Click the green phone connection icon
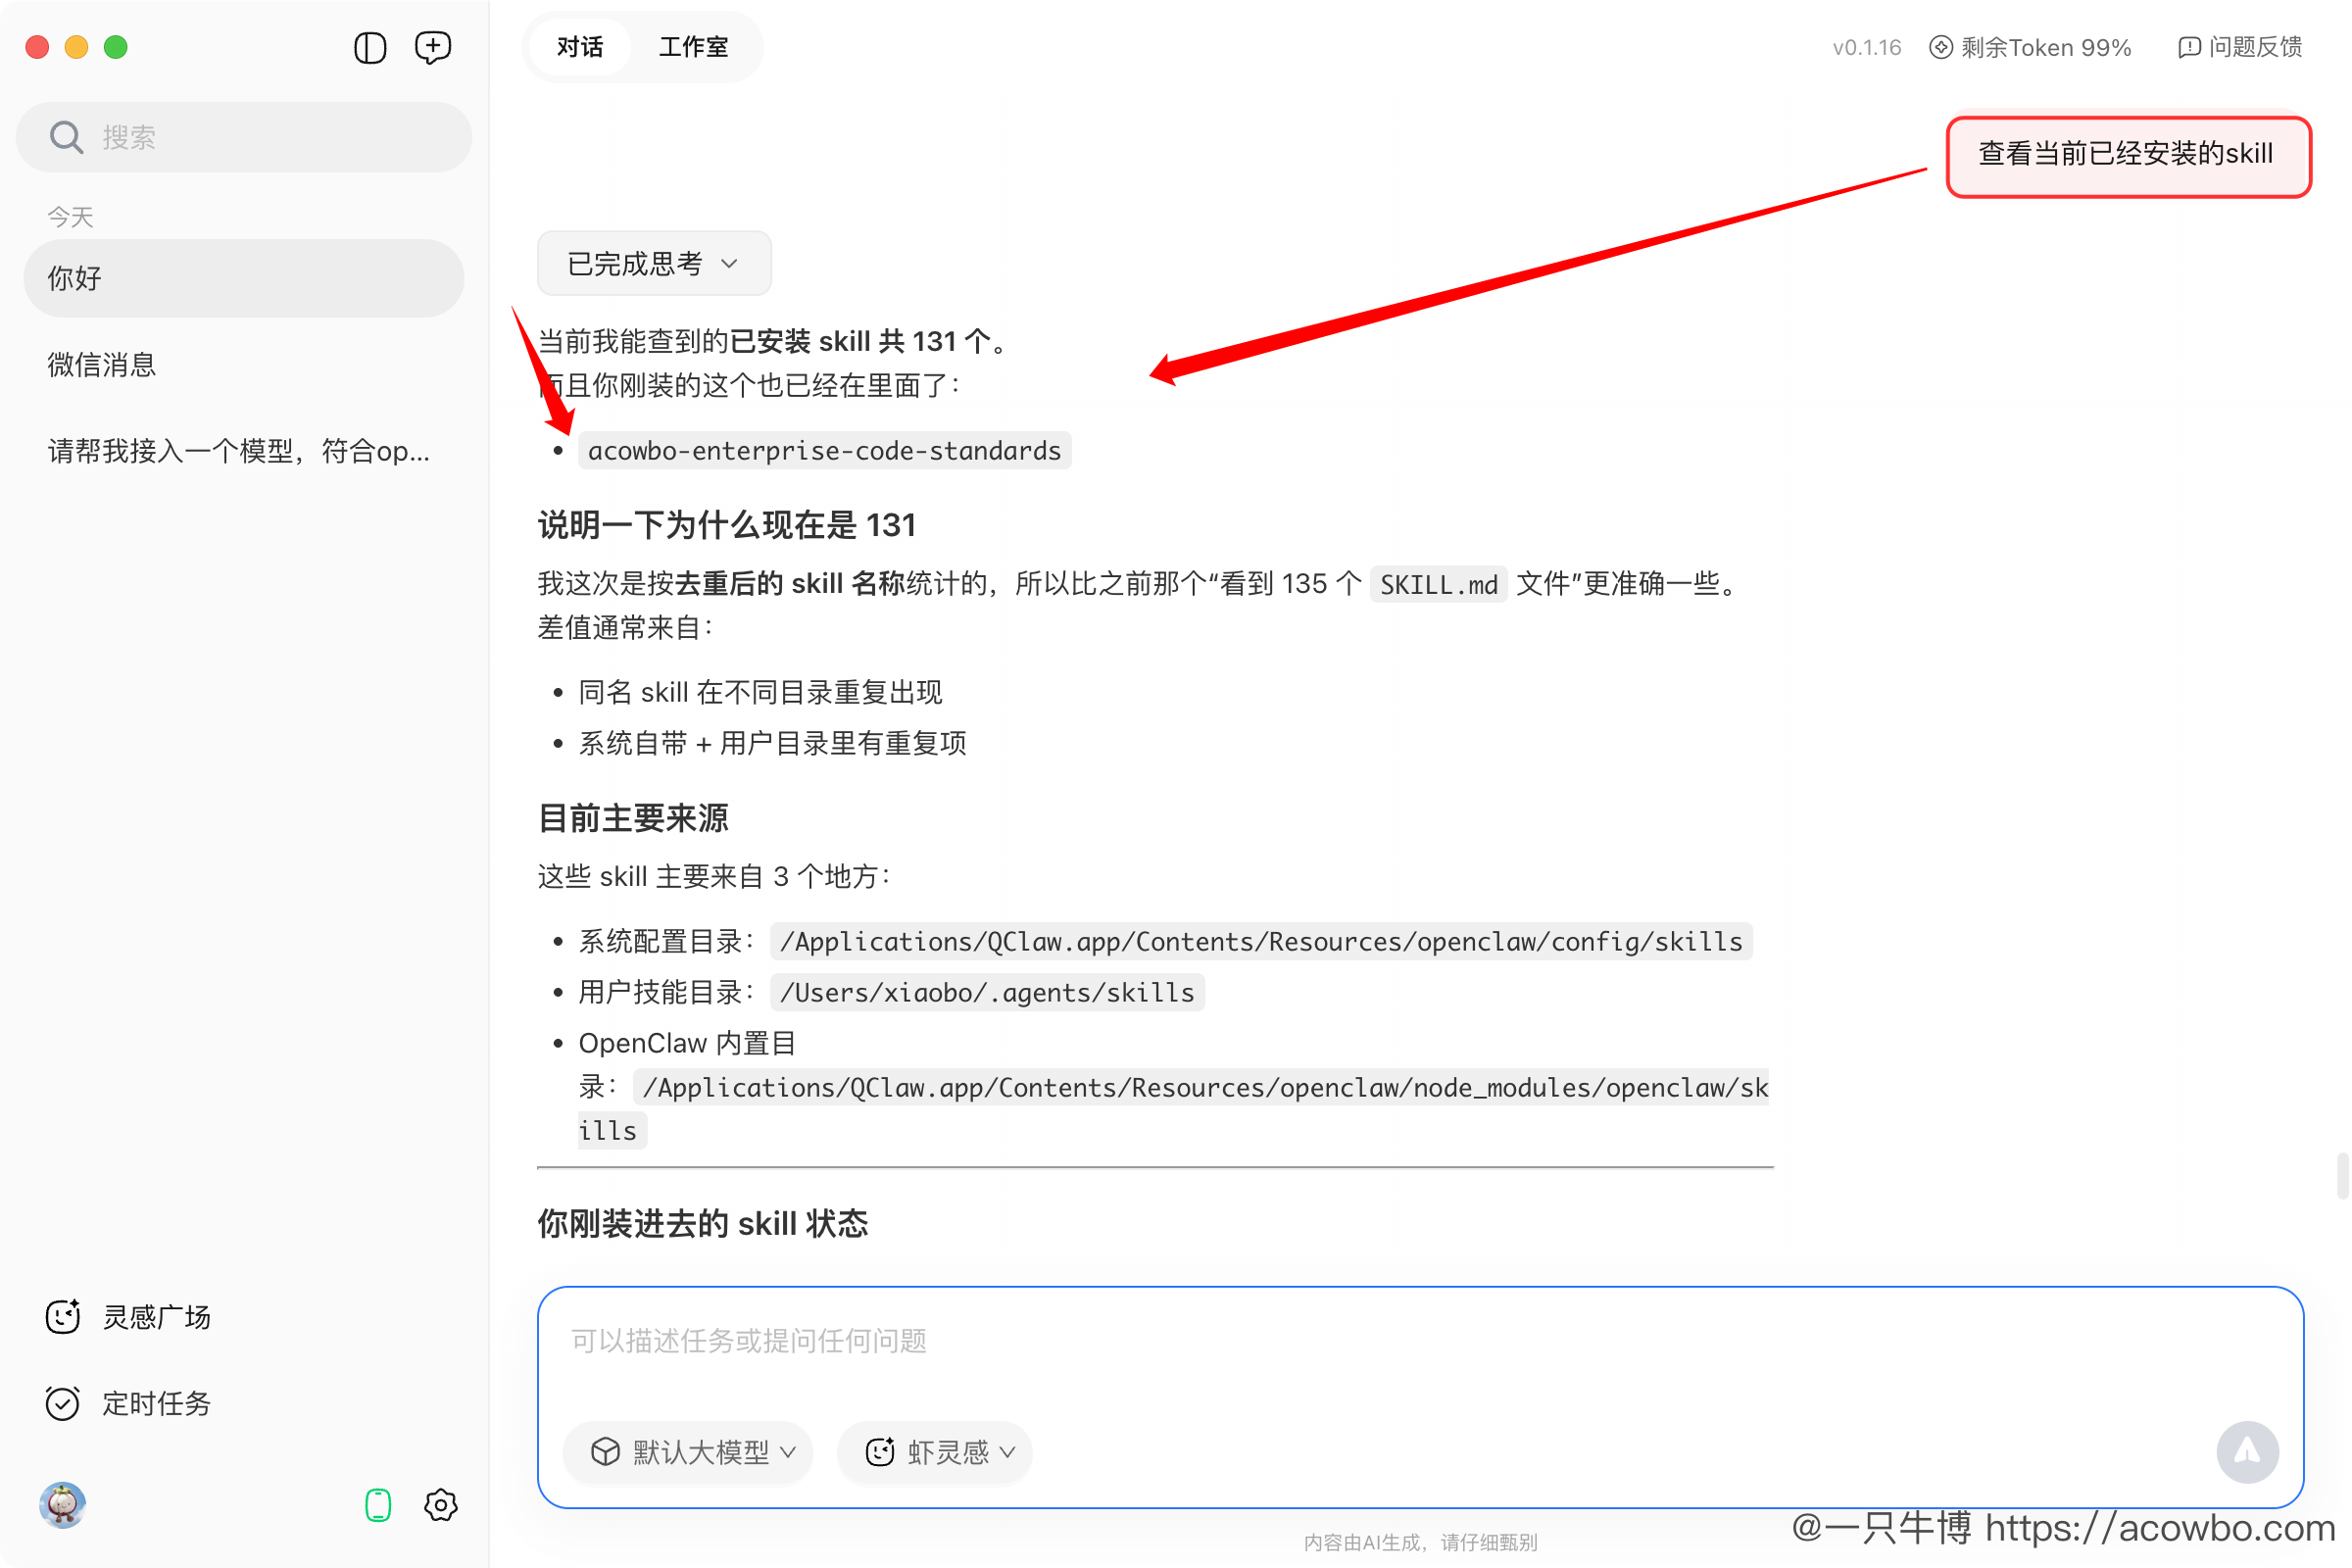Viewport: 2352px width, 1568px height. point(377,1504)
